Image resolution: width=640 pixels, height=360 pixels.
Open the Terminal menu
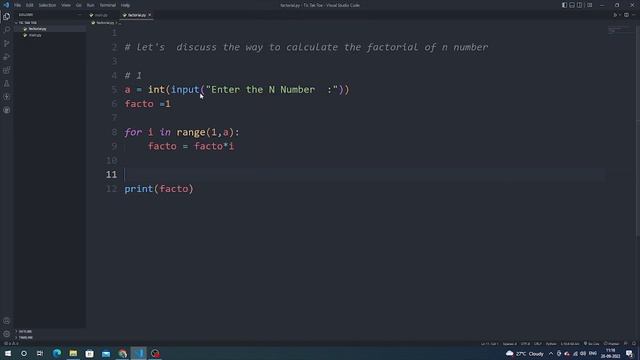107,5
